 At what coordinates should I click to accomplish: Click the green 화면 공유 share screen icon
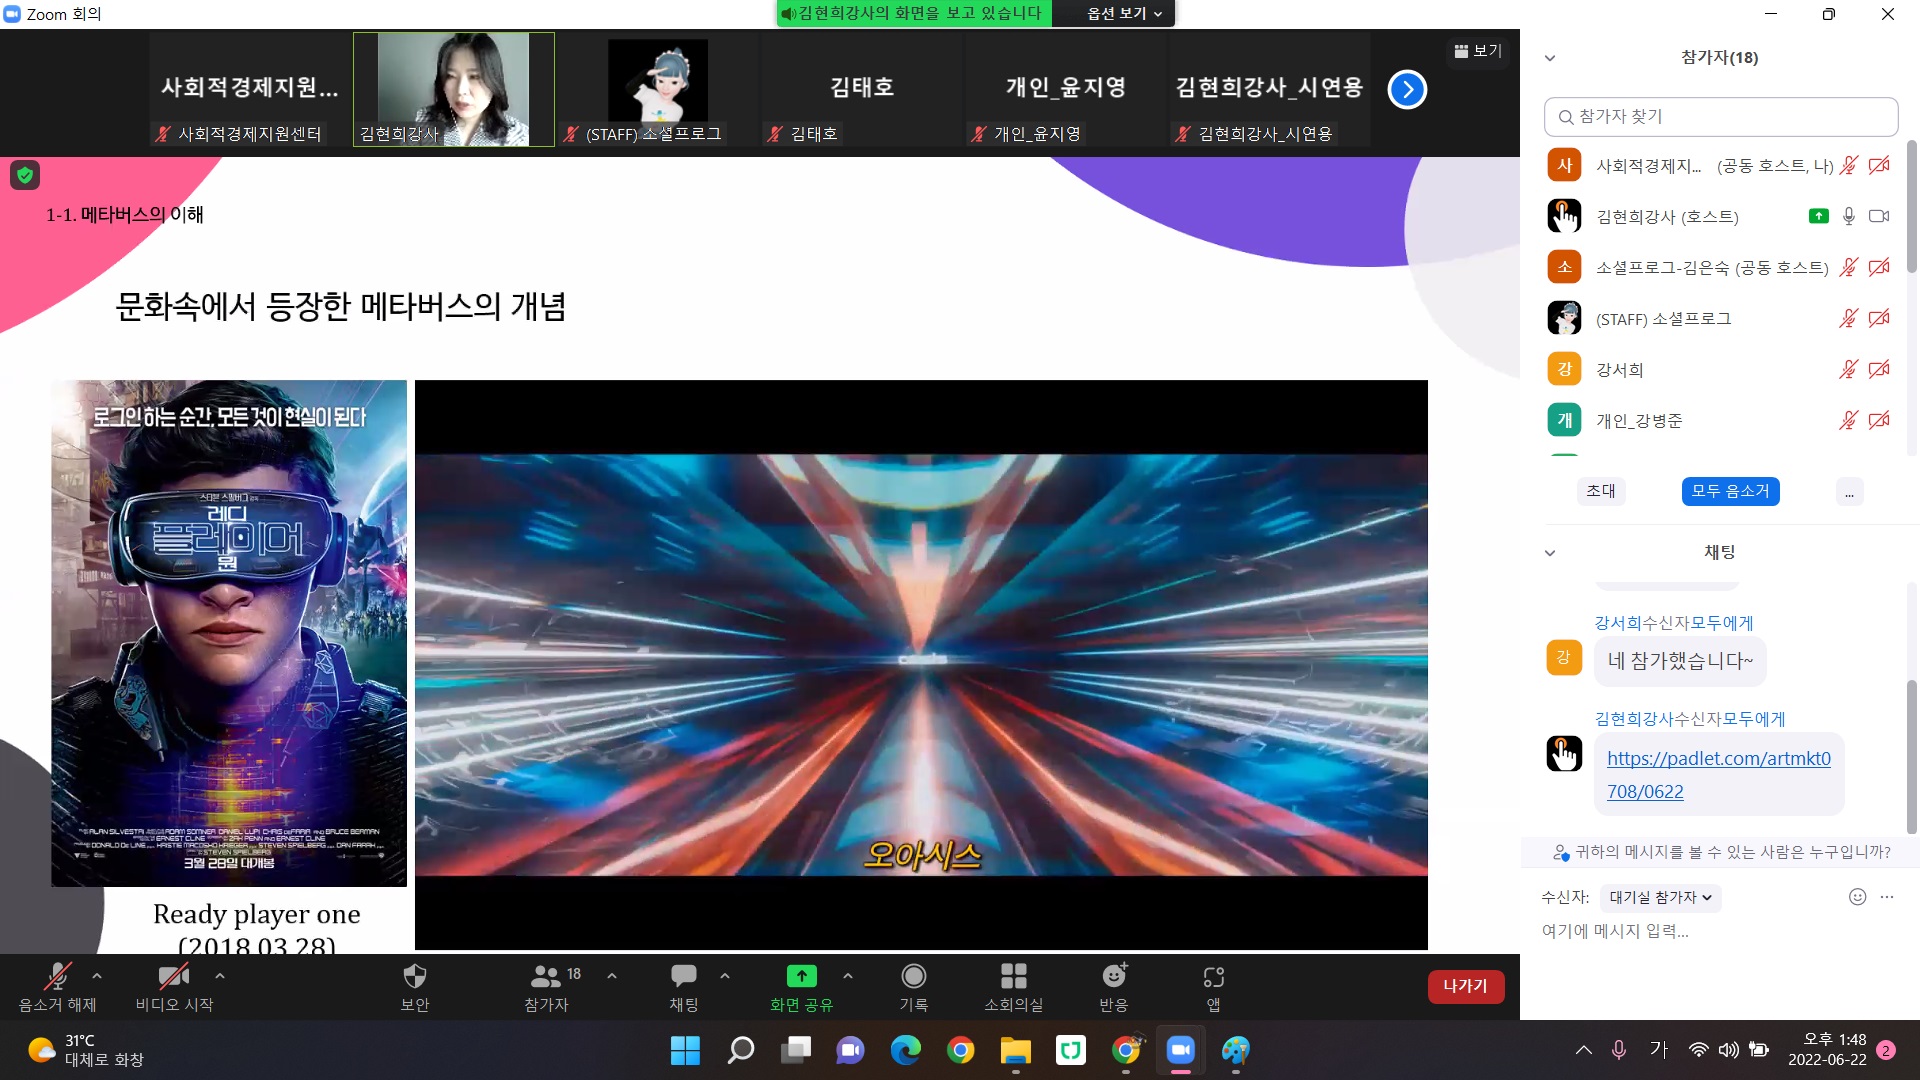pos(801,976)
